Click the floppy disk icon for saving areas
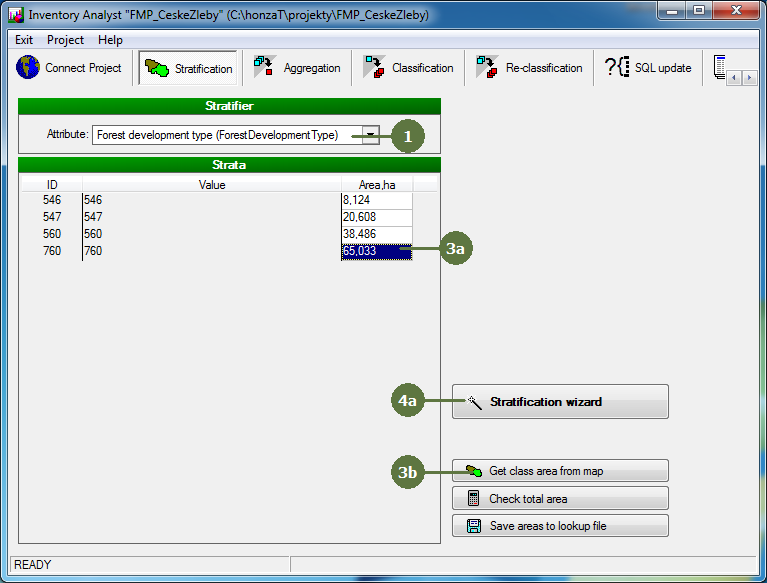The height and width of the screenshot is (583, 767). (473, 526)
